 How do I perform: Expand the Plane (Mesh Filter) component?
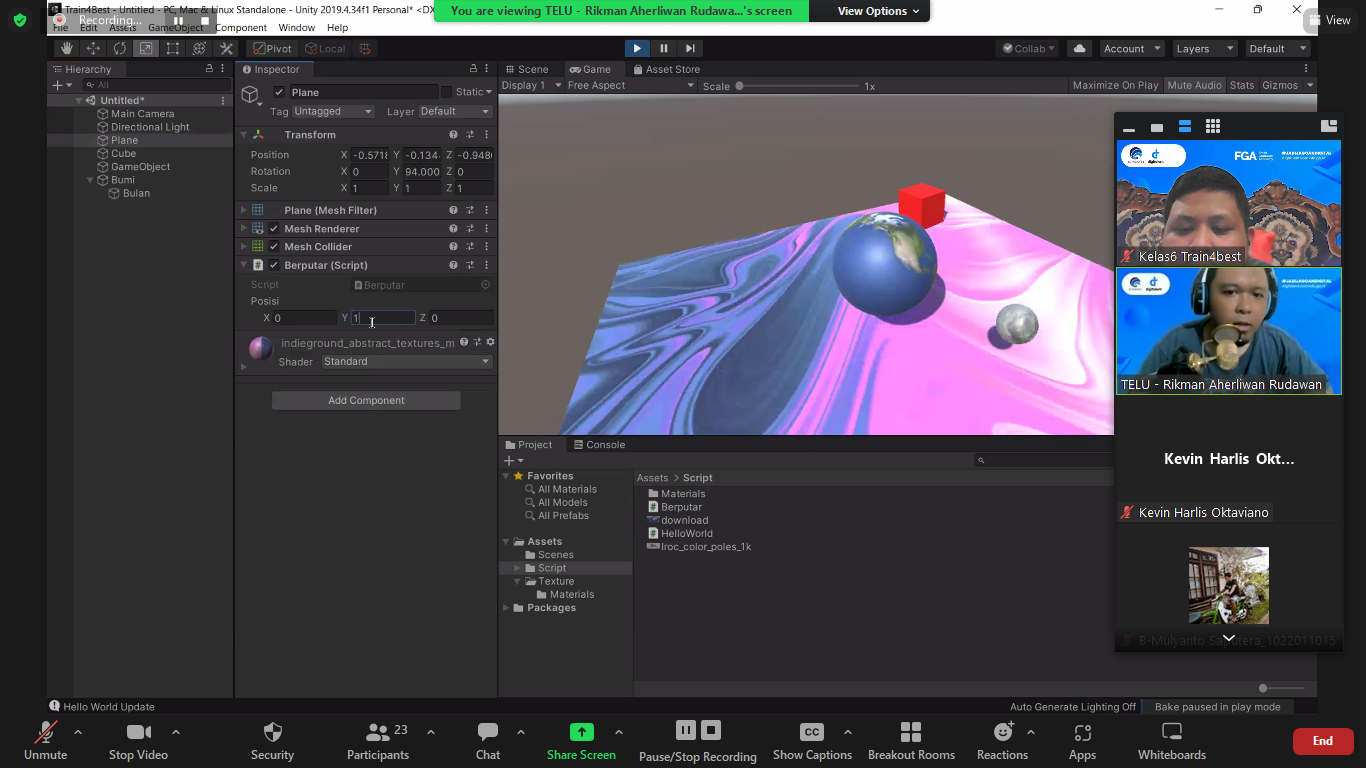tap(243, 211)
